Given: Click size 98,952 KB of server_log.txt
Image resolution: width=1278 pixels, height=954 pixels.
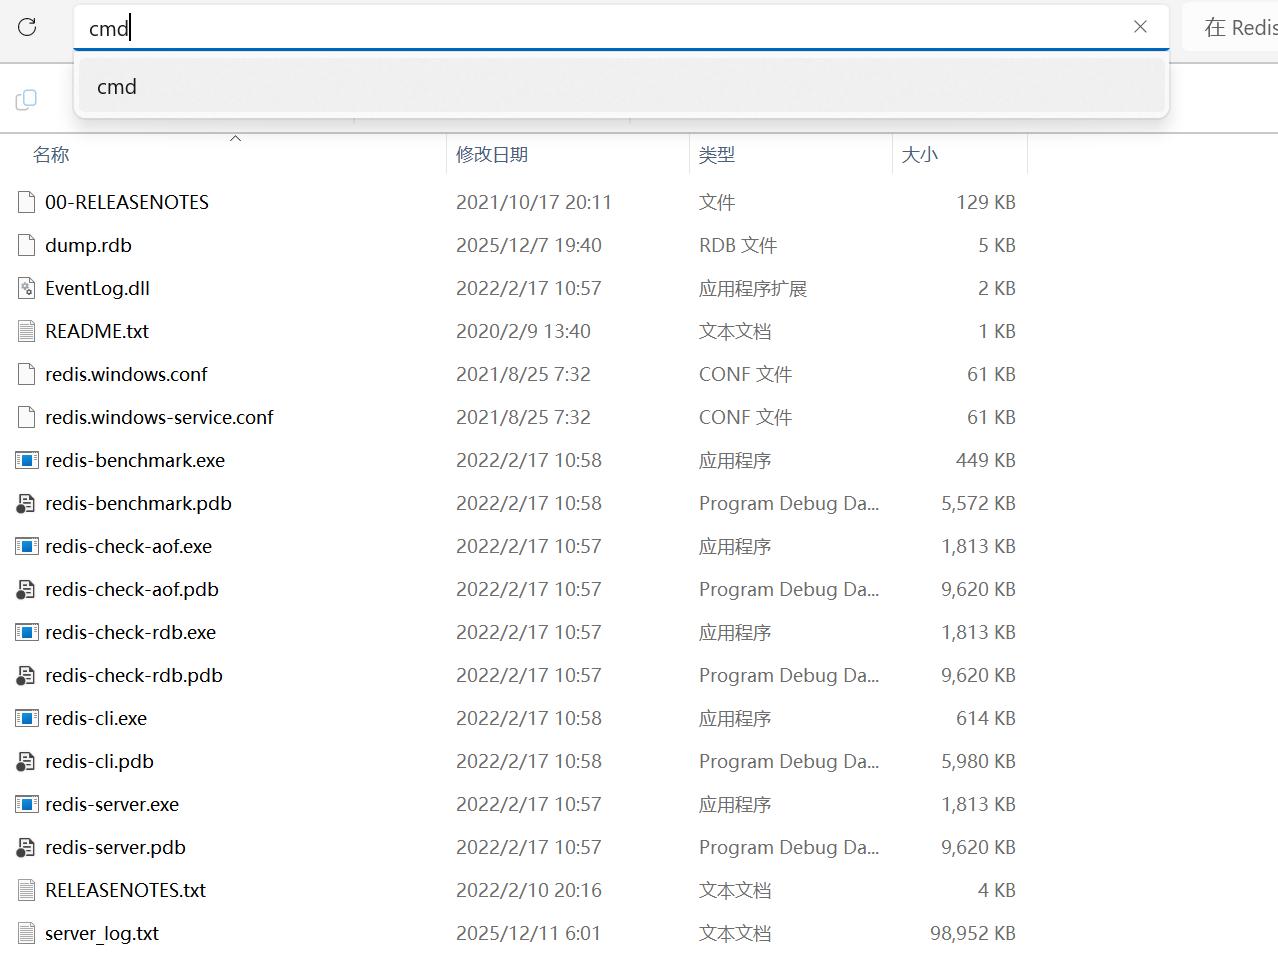Looking at the screenshot, I should tap(973, 933).
